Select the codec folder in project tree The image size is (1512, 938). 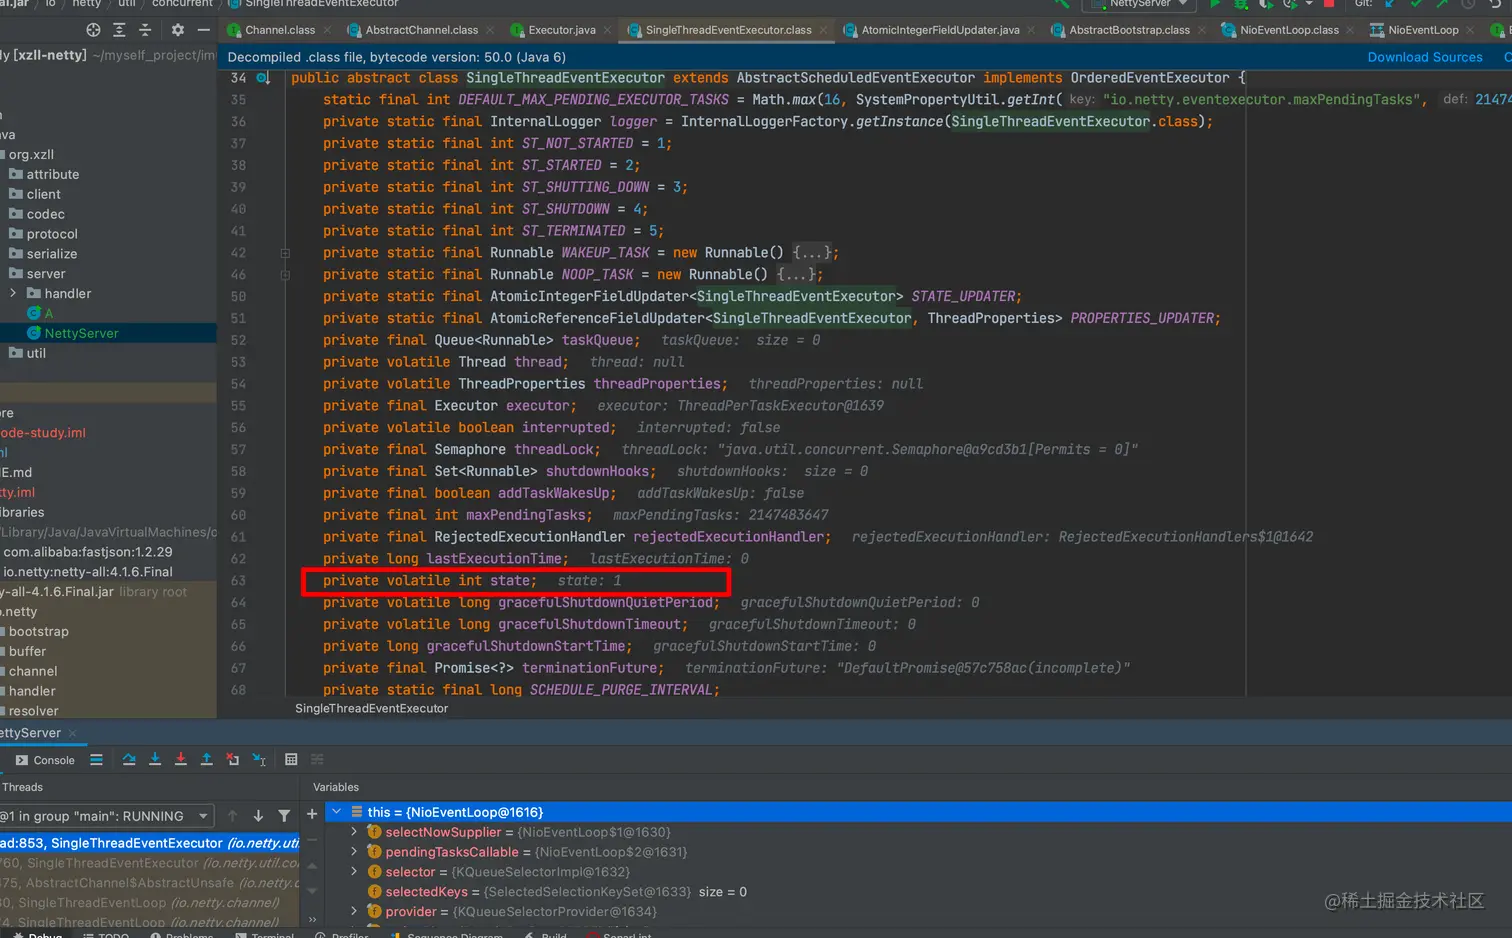click(45, 214)
